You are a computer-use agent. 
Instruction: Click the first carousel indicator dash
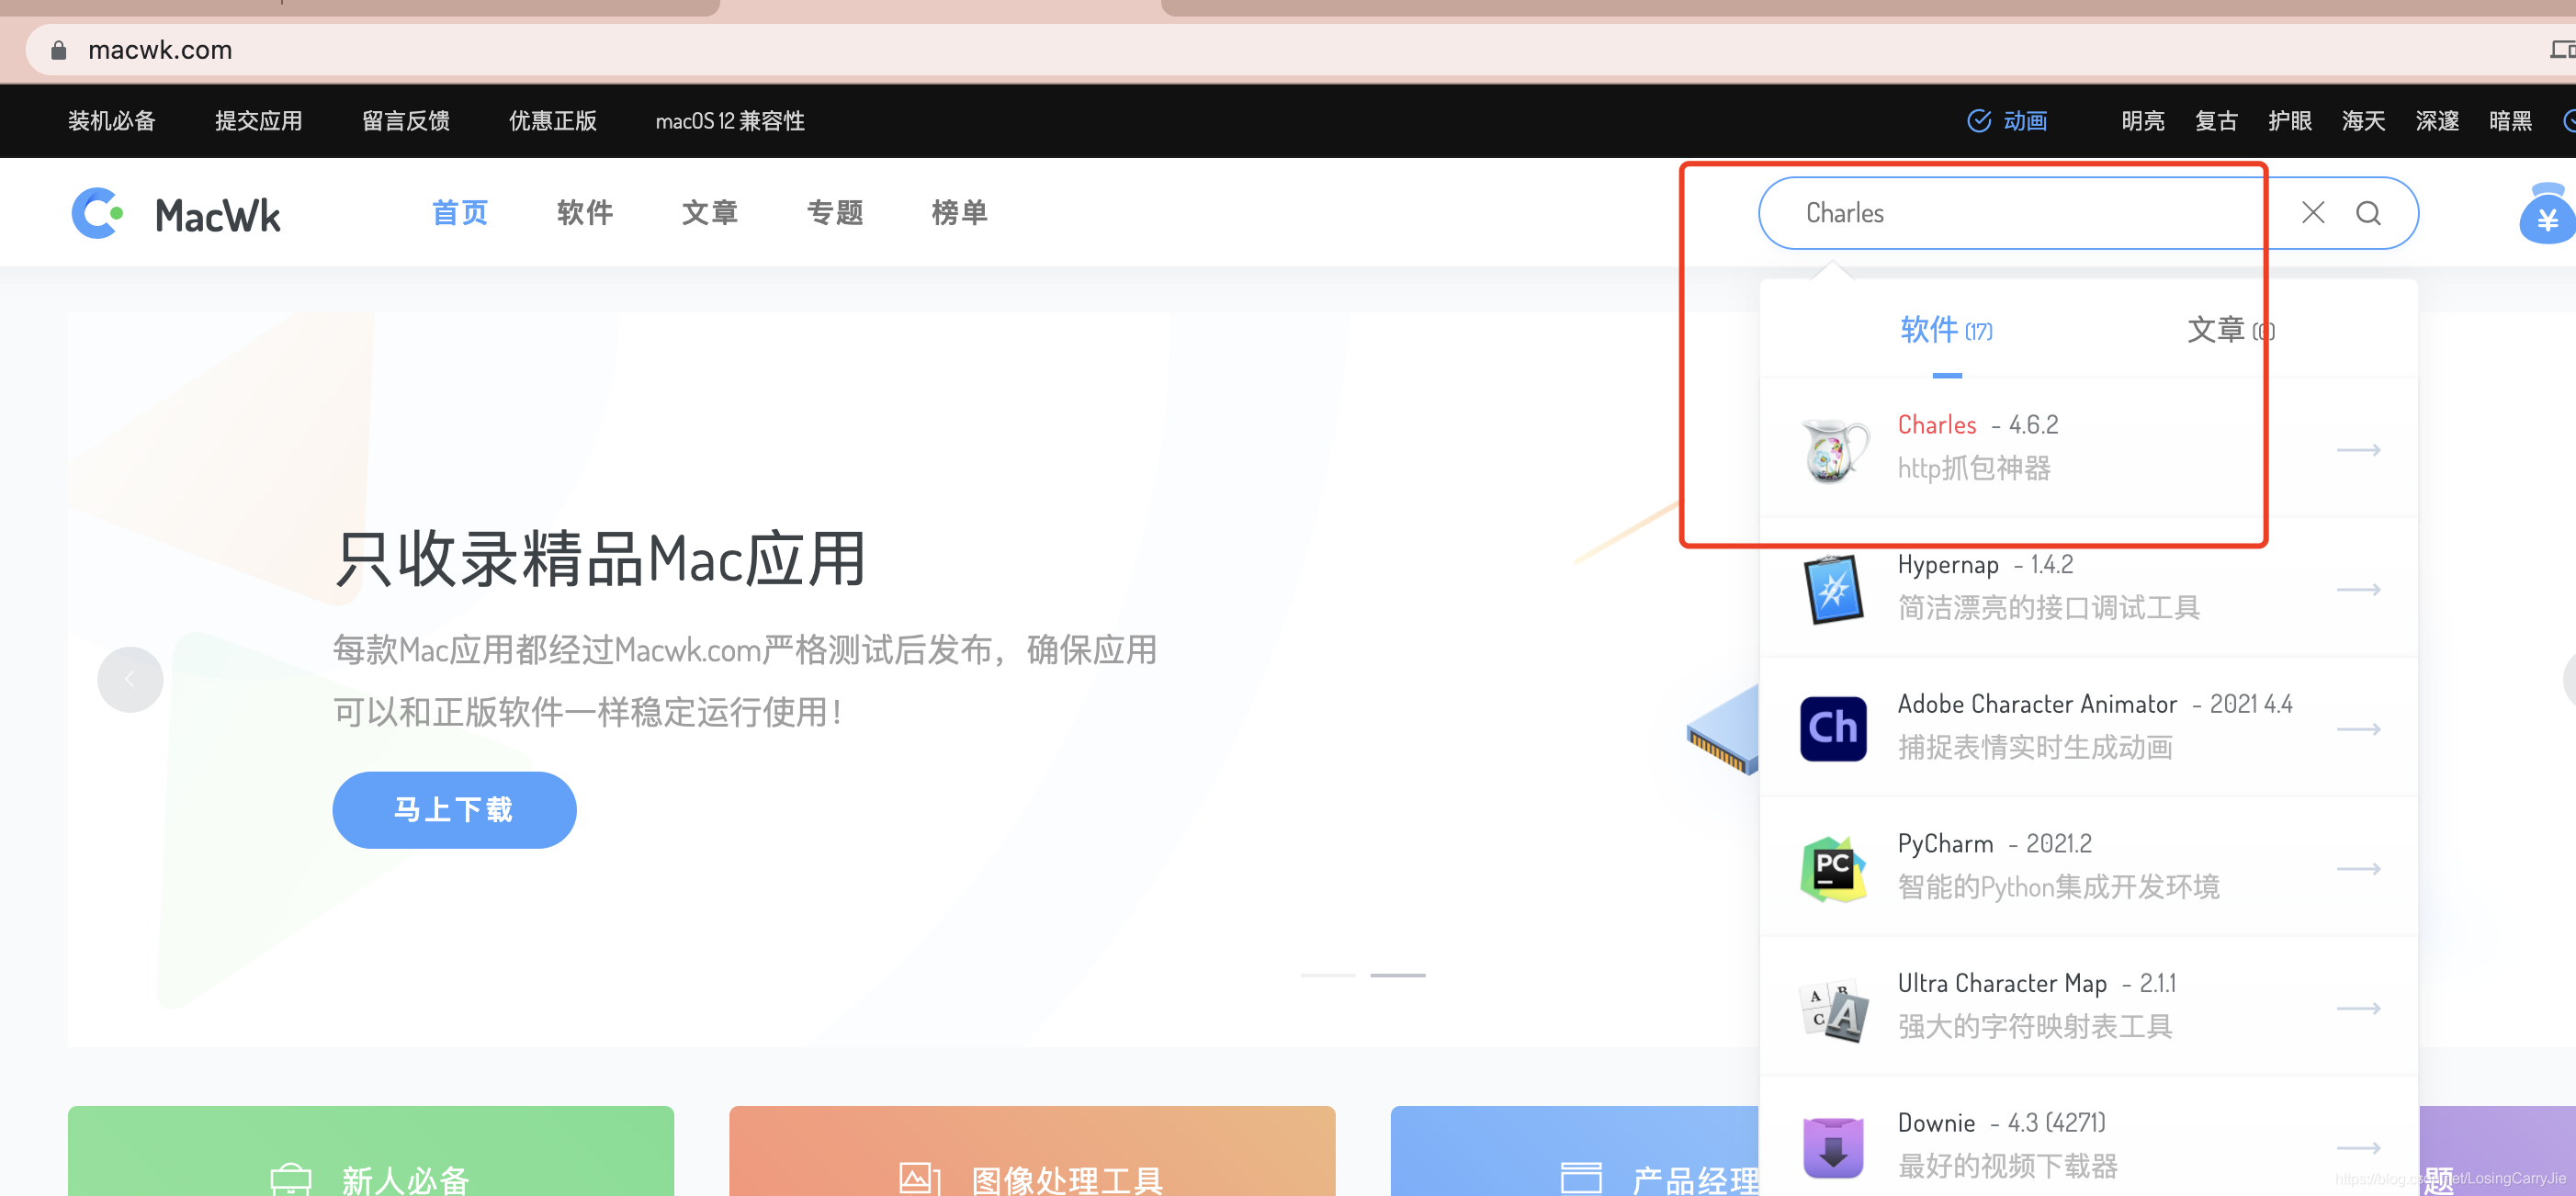[x=1328, y=974]
